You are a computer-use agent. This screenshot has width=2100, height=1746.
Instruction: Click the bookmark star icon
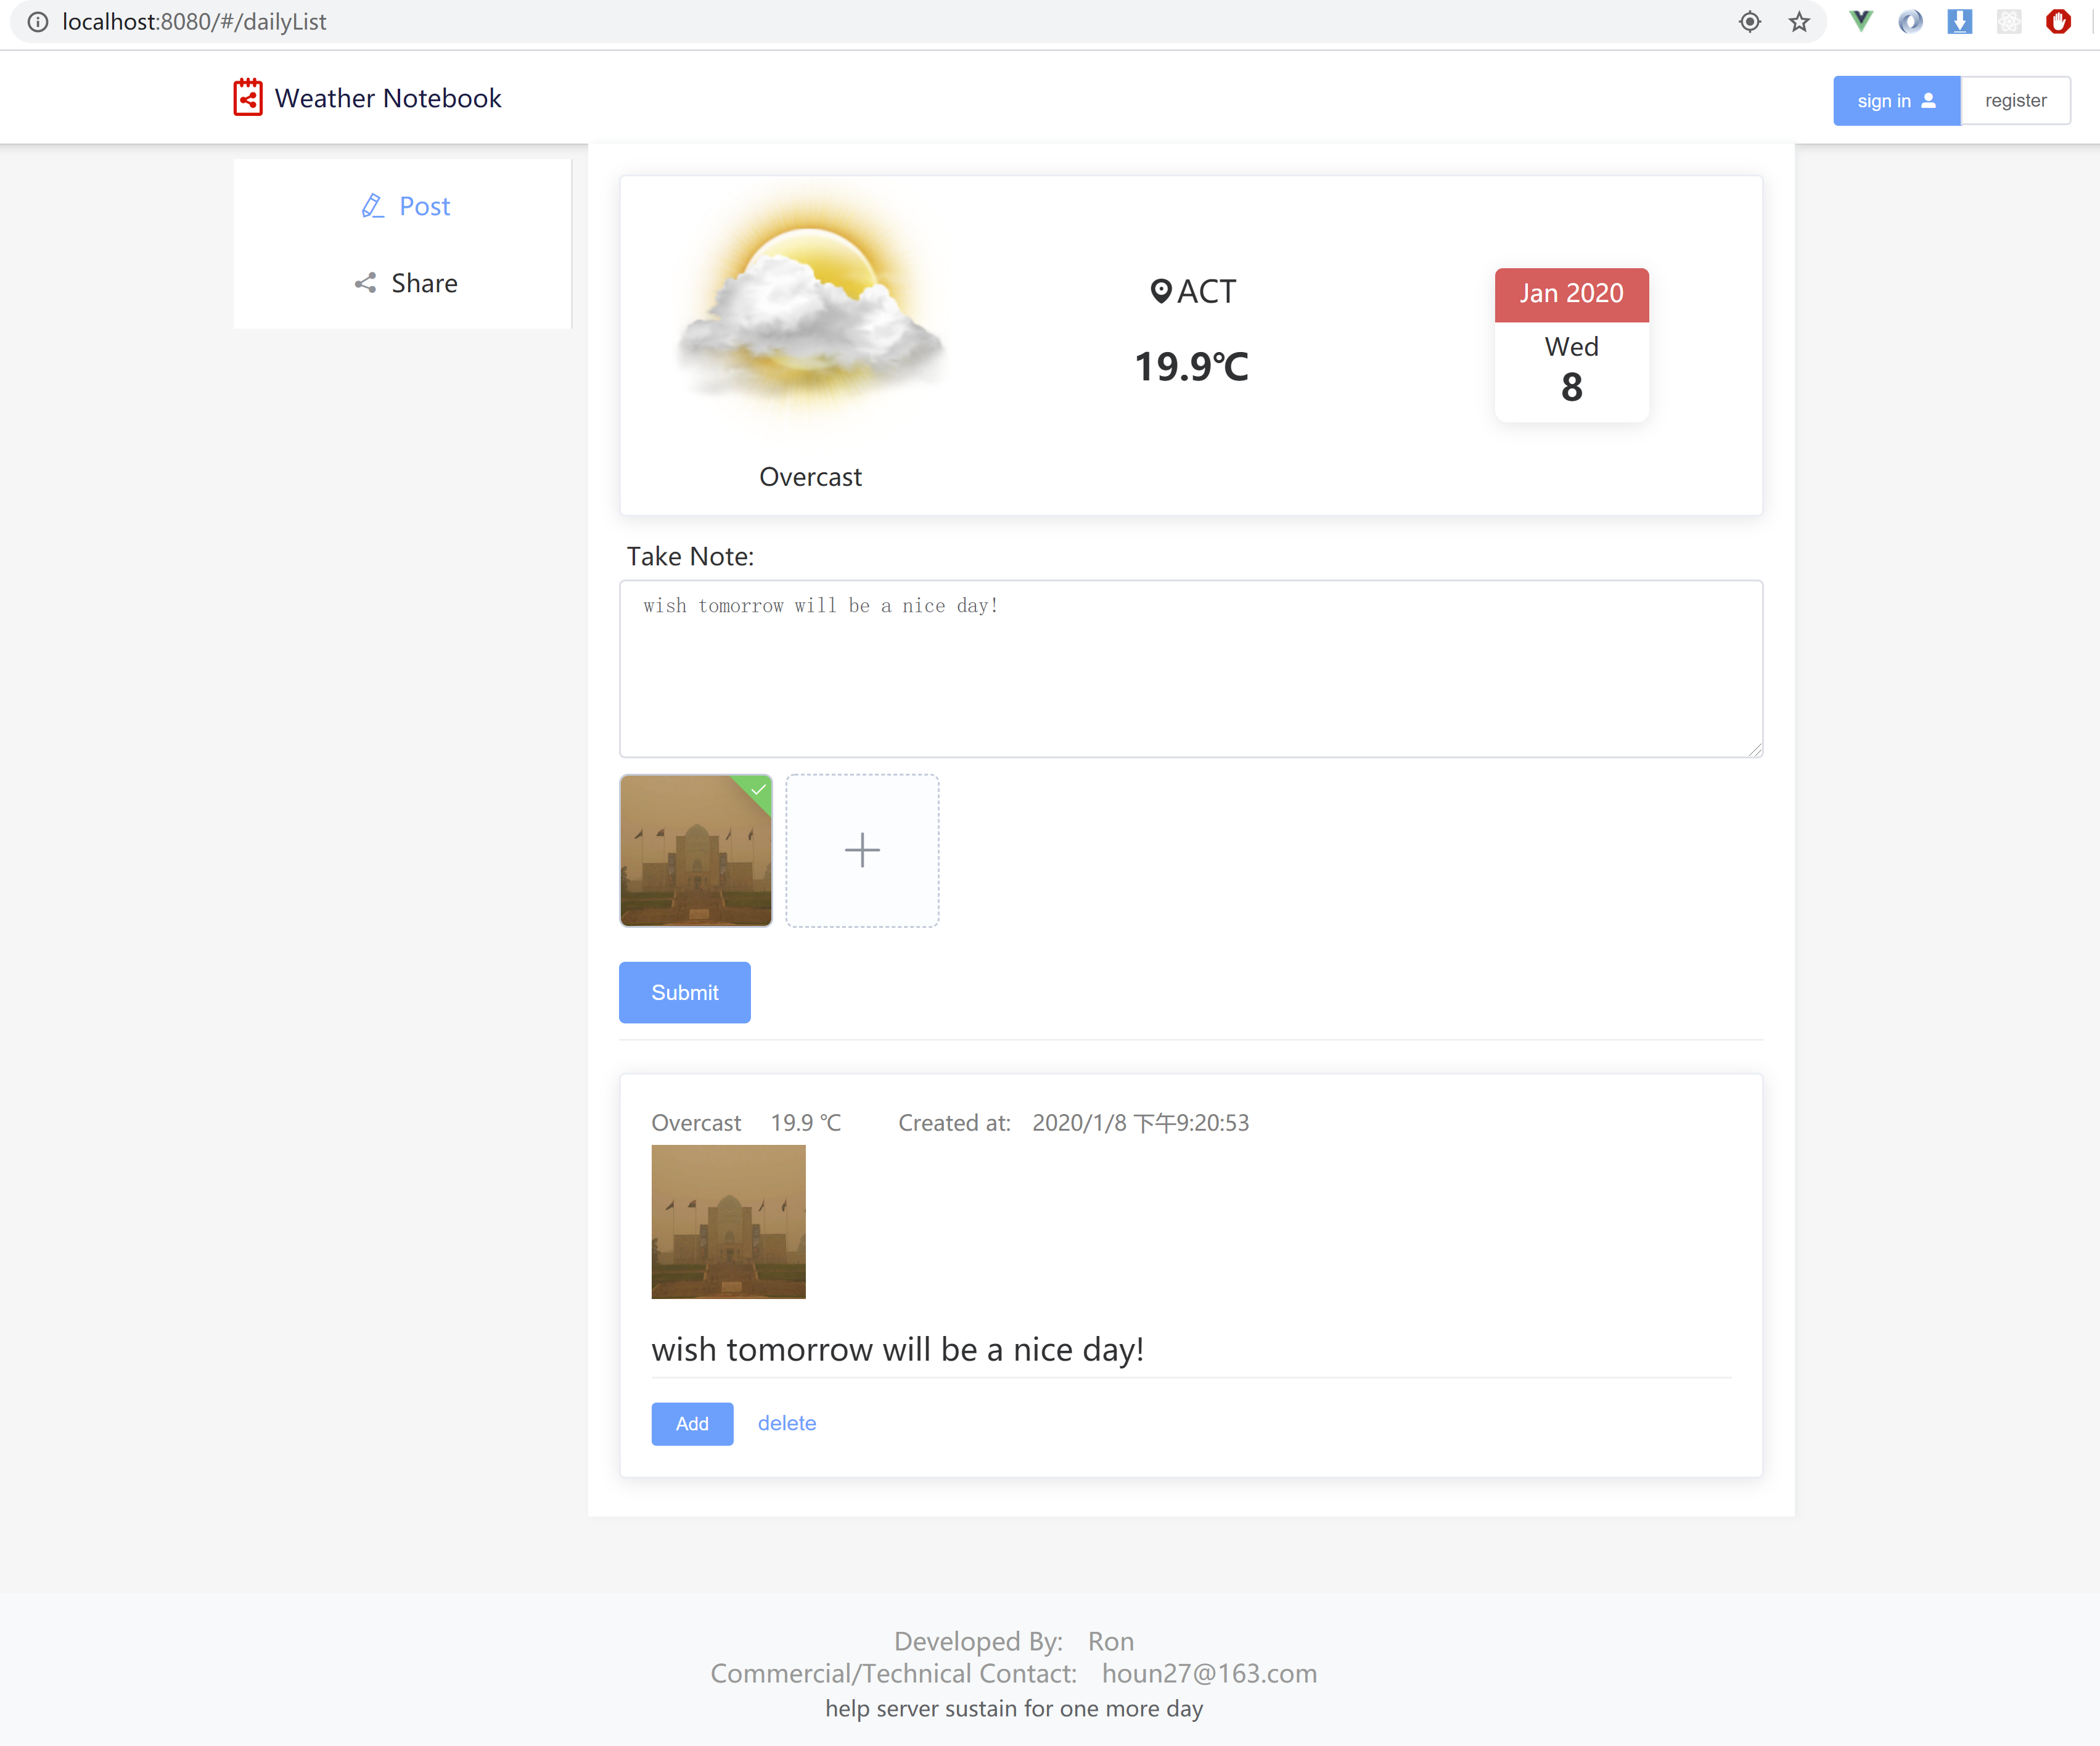pyautogui.click(x=1799, y=22)
